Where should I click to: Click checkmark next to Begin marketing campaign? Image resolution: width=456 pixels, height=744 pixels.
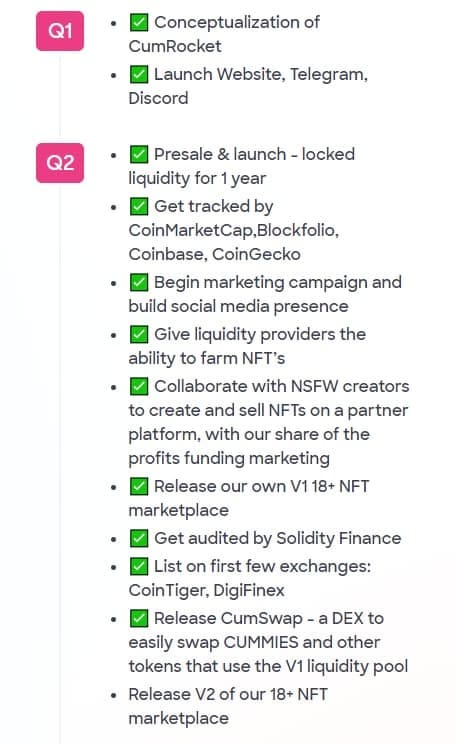139,282
